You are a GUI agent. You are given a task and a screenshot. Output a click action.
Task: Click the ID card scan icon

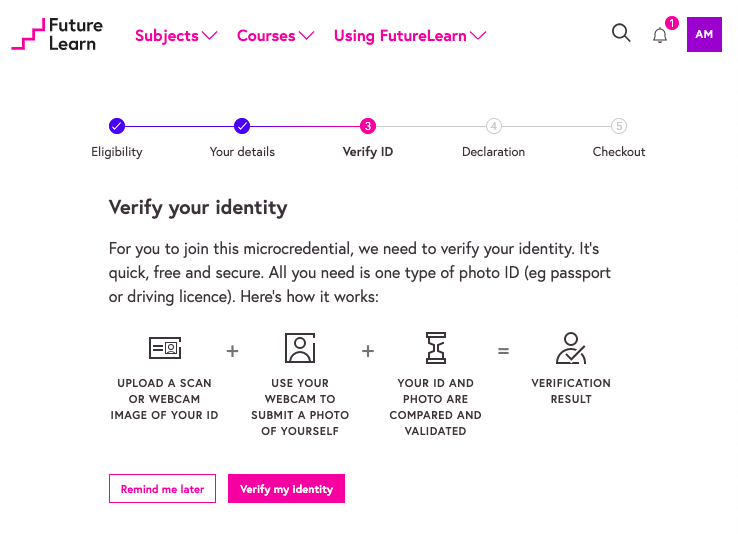(164, 348)
